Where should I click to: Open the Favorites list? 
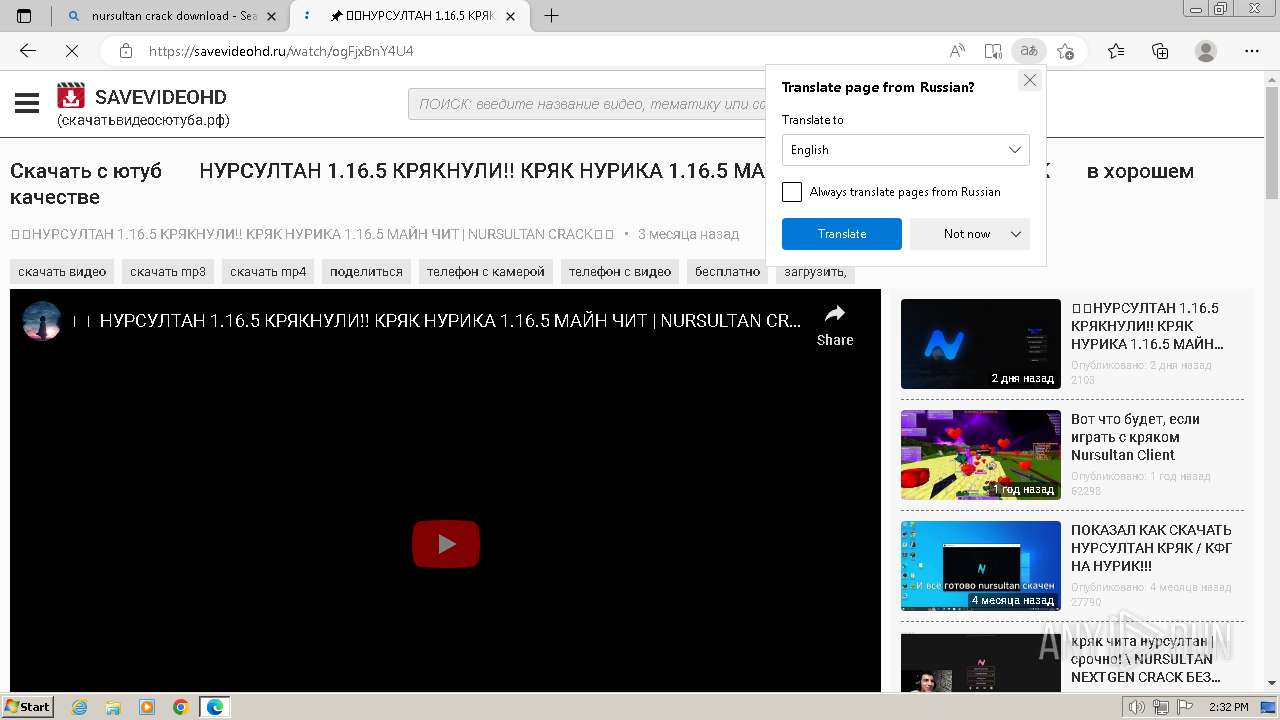1116,51
